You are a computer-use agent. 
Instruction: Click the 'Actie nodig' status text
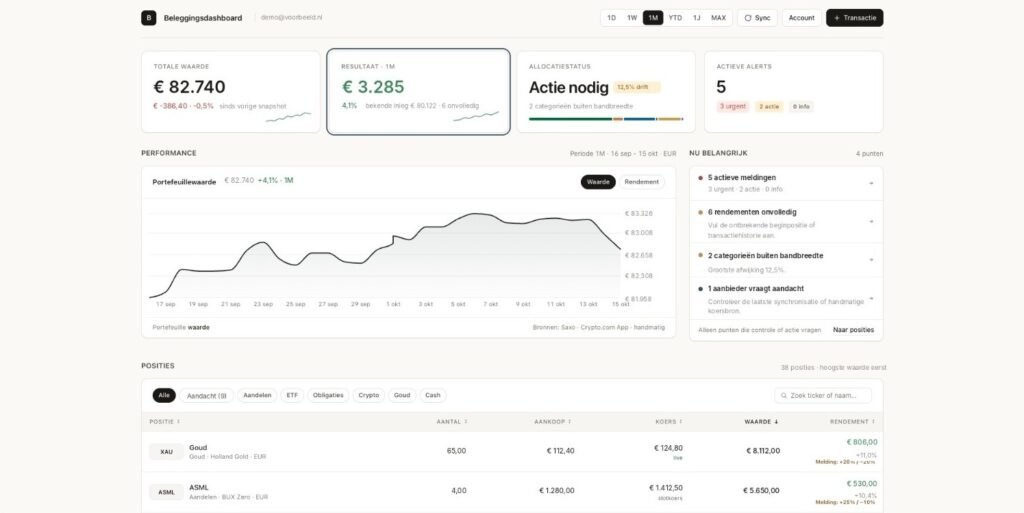tap(568, 87)
